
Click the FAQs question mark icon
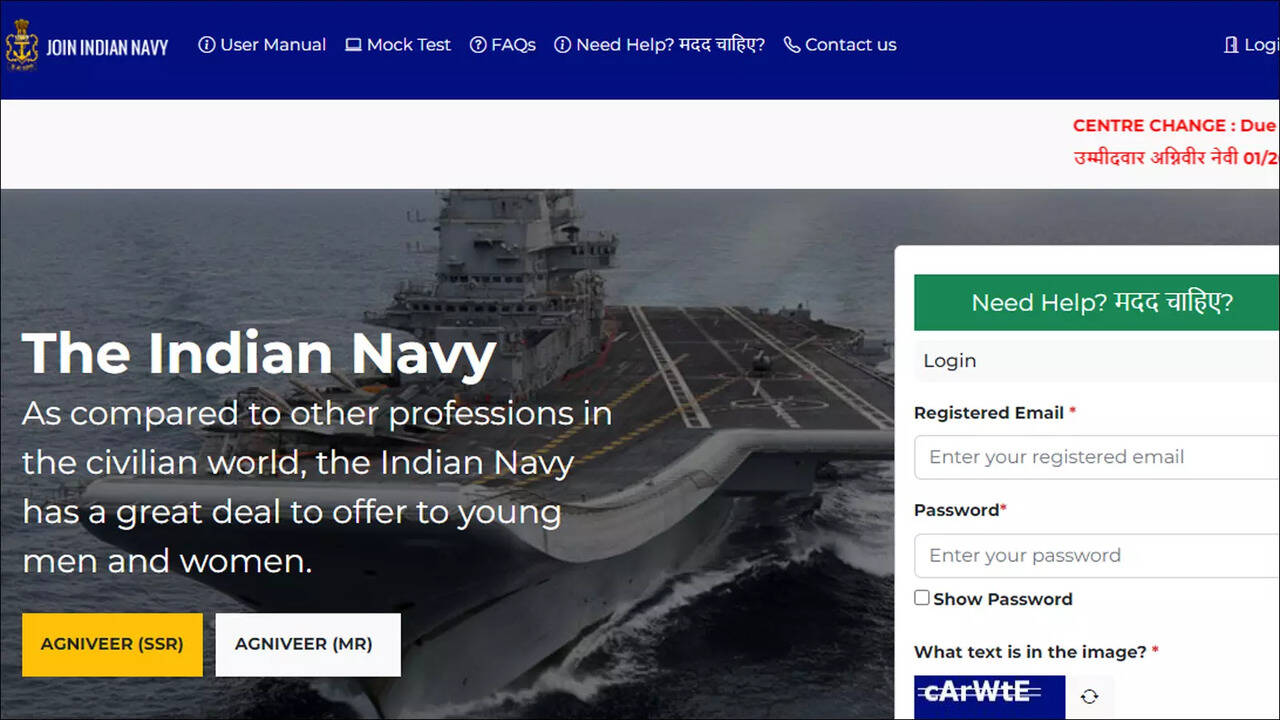pyautogui.click(x=478, y=45)
